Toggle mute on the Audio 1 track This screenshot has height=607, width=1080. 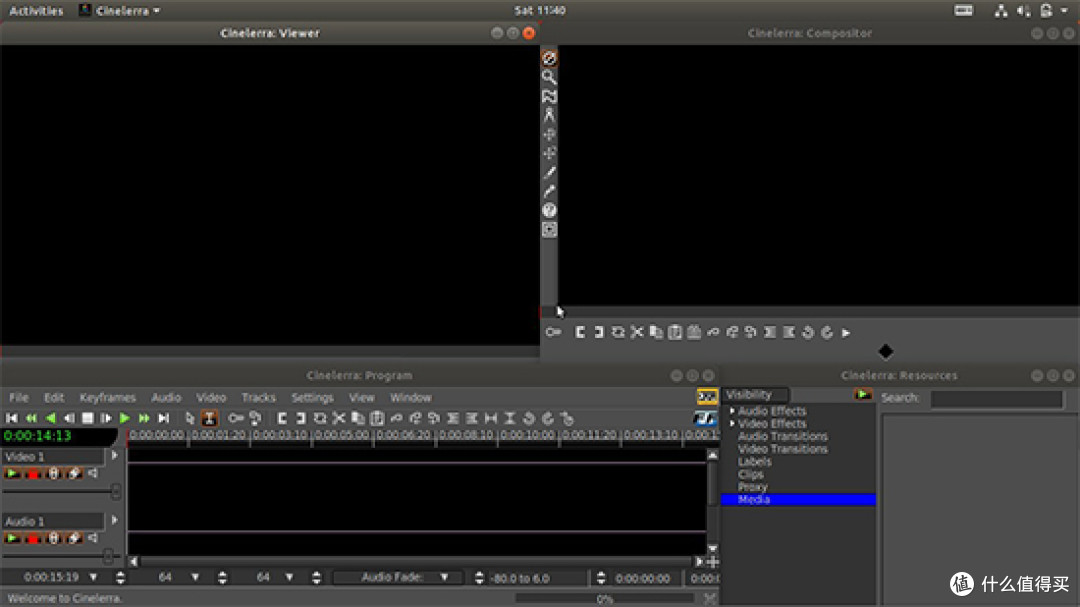tap(94, 539)
